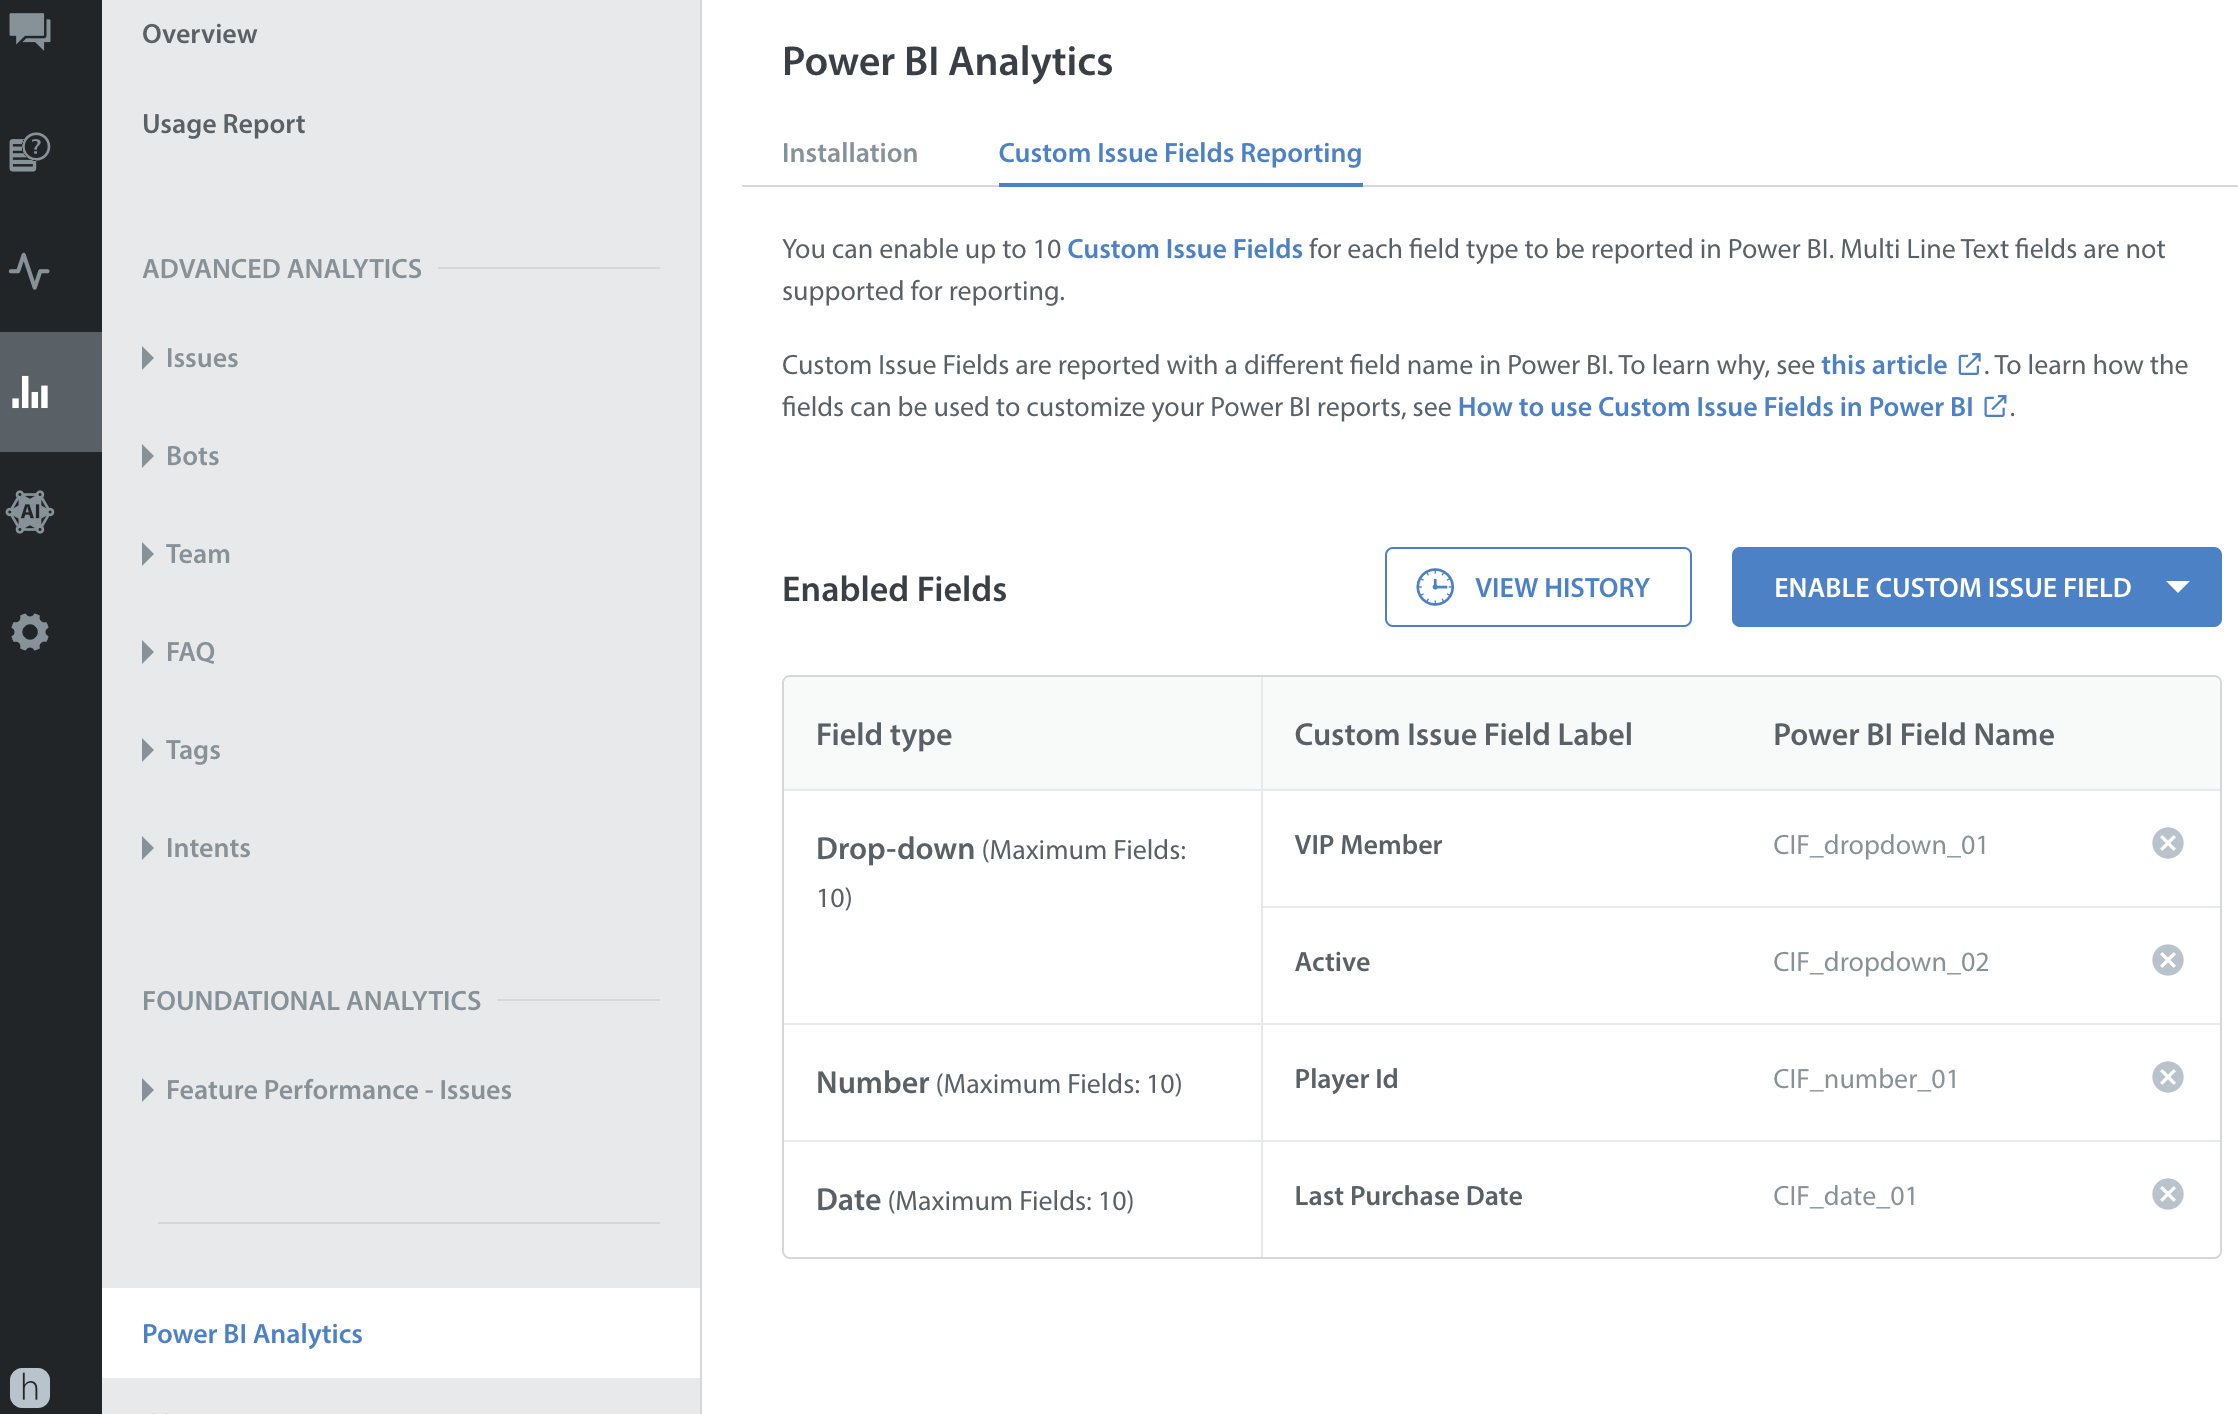2238x1414 pixels.
Task: Open the FAQ knowledge base sidebar icon
Action: tap(30, 152)
